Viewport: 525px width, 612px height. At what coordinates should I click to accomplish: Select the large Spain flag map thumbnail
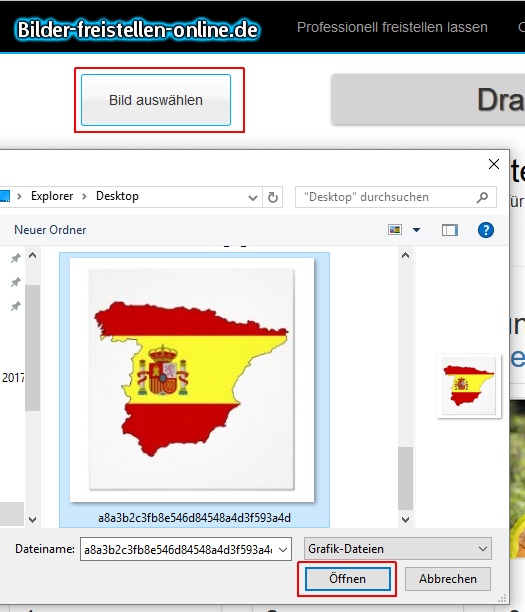(x=192, y=380)
